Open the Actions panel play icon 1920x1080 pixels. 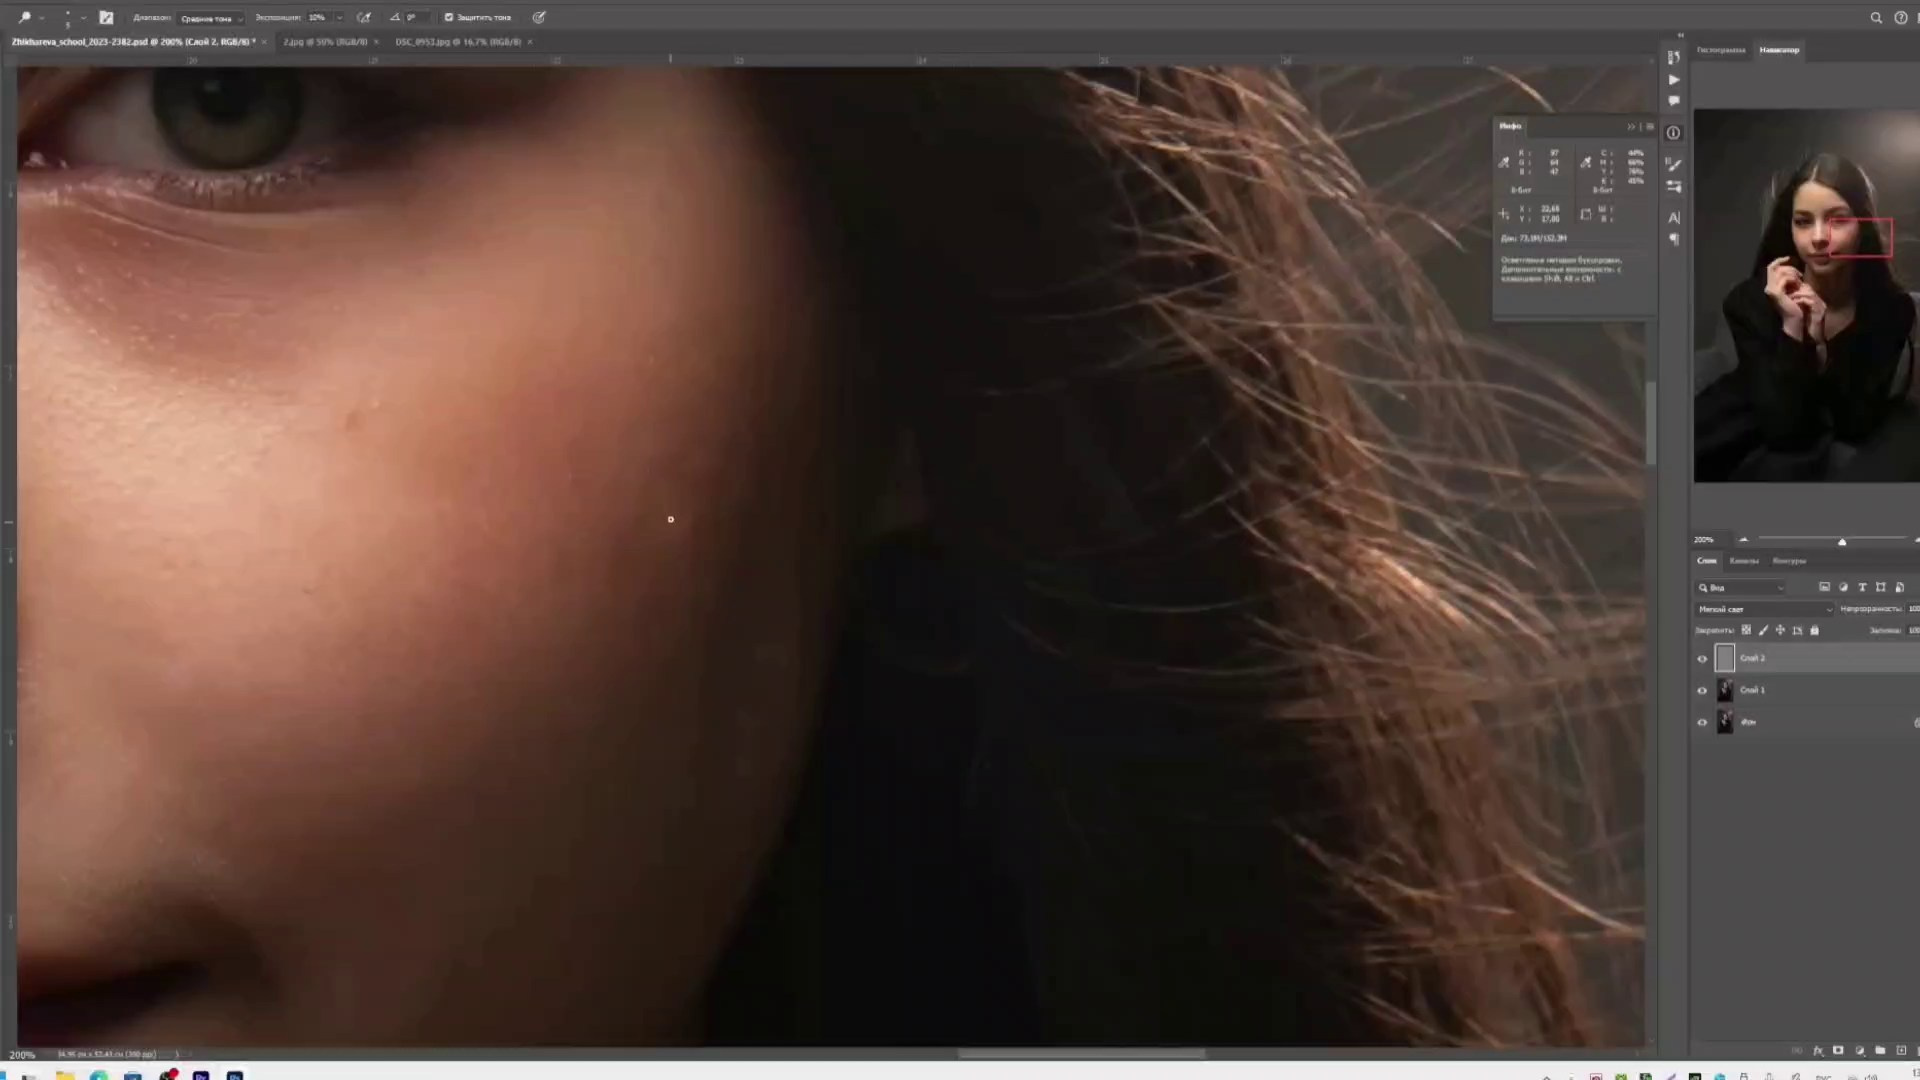click(1673, 79)
